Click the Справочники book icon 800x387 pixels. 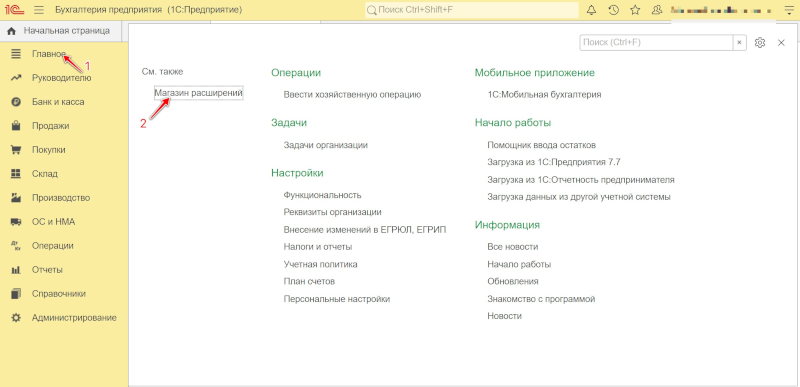tap(16, 294)
